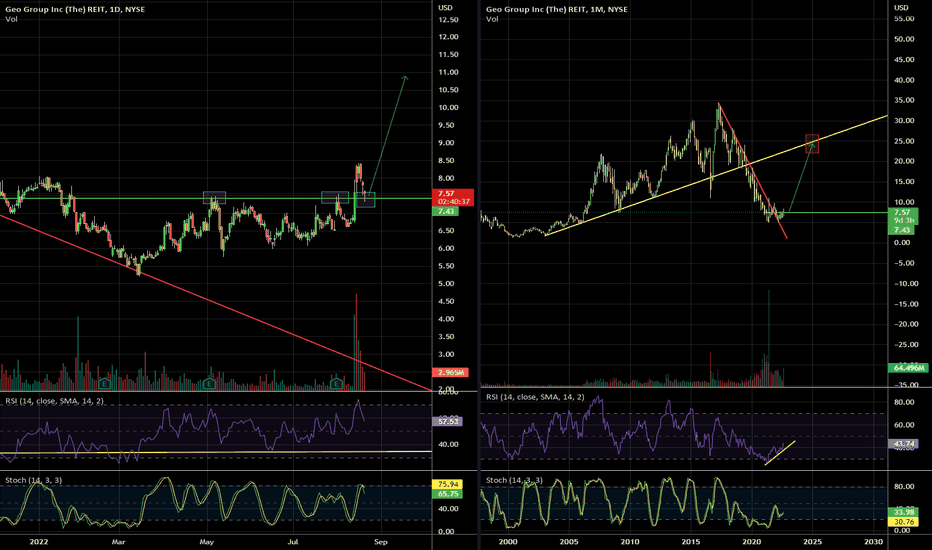
Task: Click the 2030 label on the monthly time axis
Action: pos(873,542)
